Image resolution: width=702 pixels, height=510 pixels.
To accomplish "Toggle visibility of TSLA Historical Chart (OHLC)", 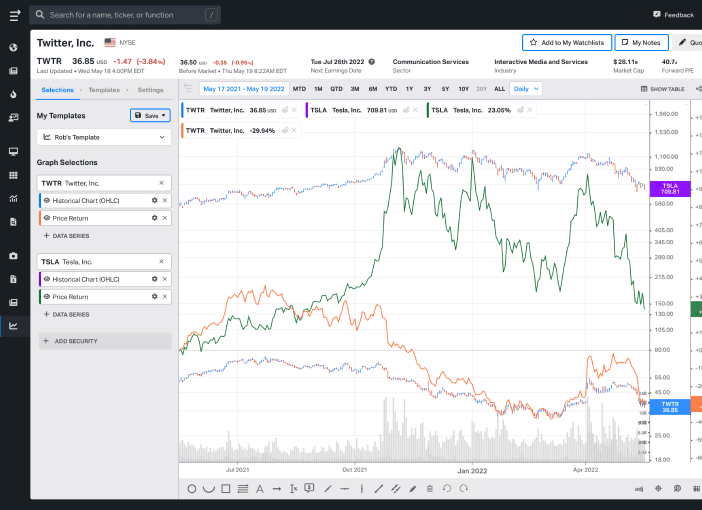I will point(46,279).
